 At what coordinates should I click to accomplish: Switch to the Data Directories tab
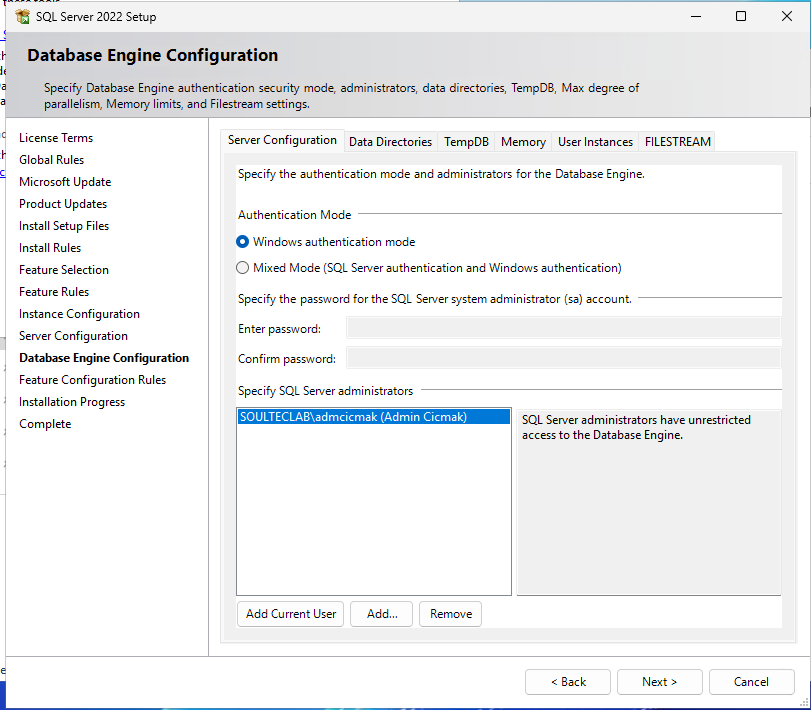coord(390,142)
